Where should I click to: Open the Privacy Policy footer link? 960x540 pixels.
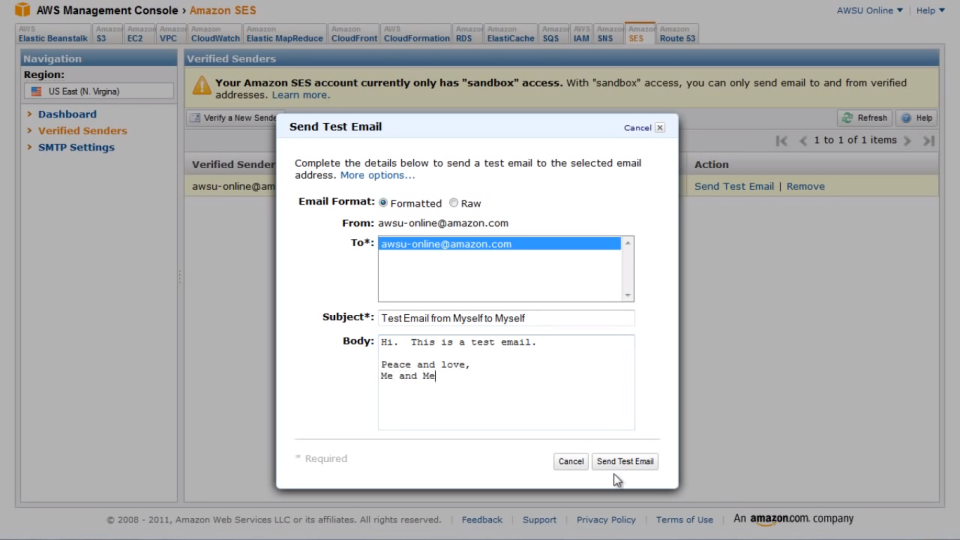(606, 519)
